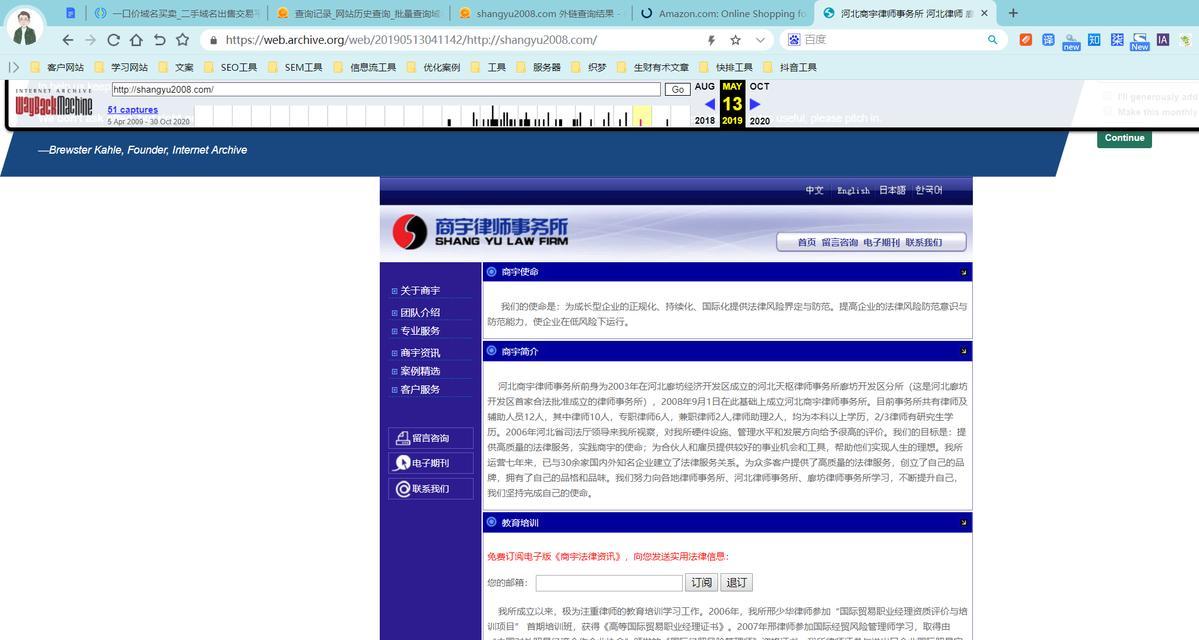Click the 您的邮箱 email input field
The height and width of the screenshot is (640, 1199).
609,583
